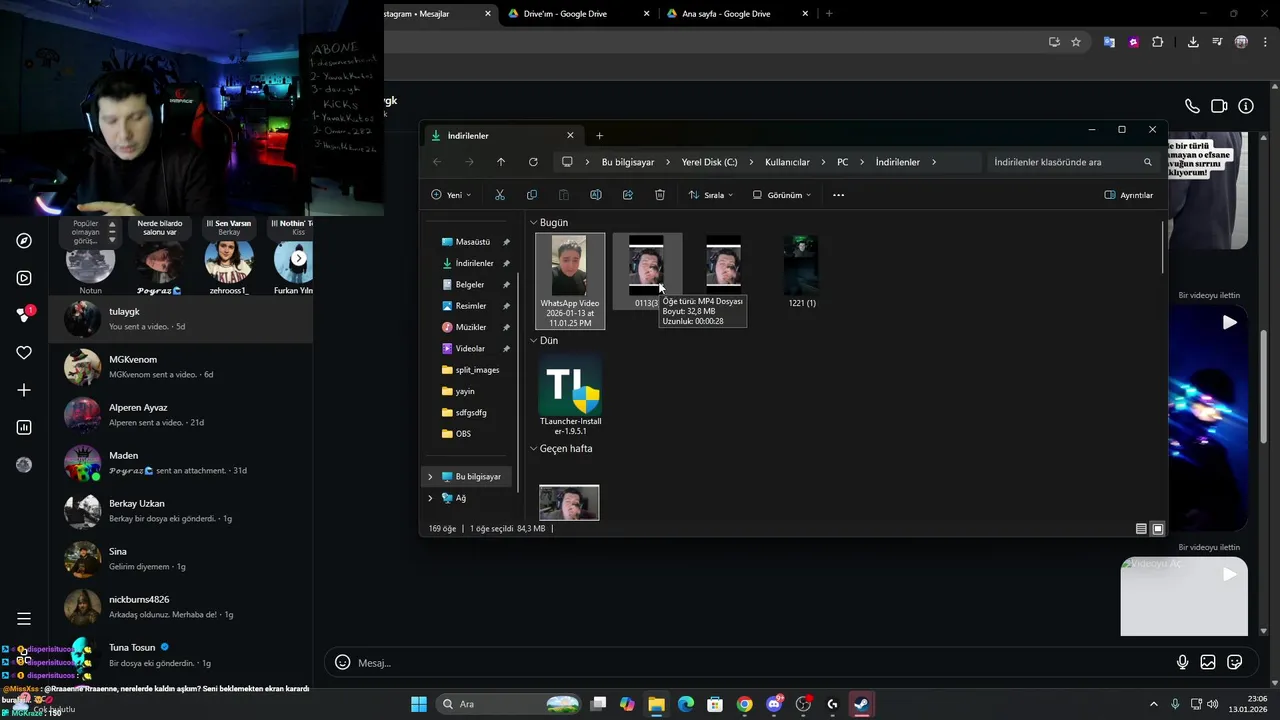The height and width of the screenshot is (720, 1280).
Task: Open Steam from the taskbar
Action: [x=861, y=704]
